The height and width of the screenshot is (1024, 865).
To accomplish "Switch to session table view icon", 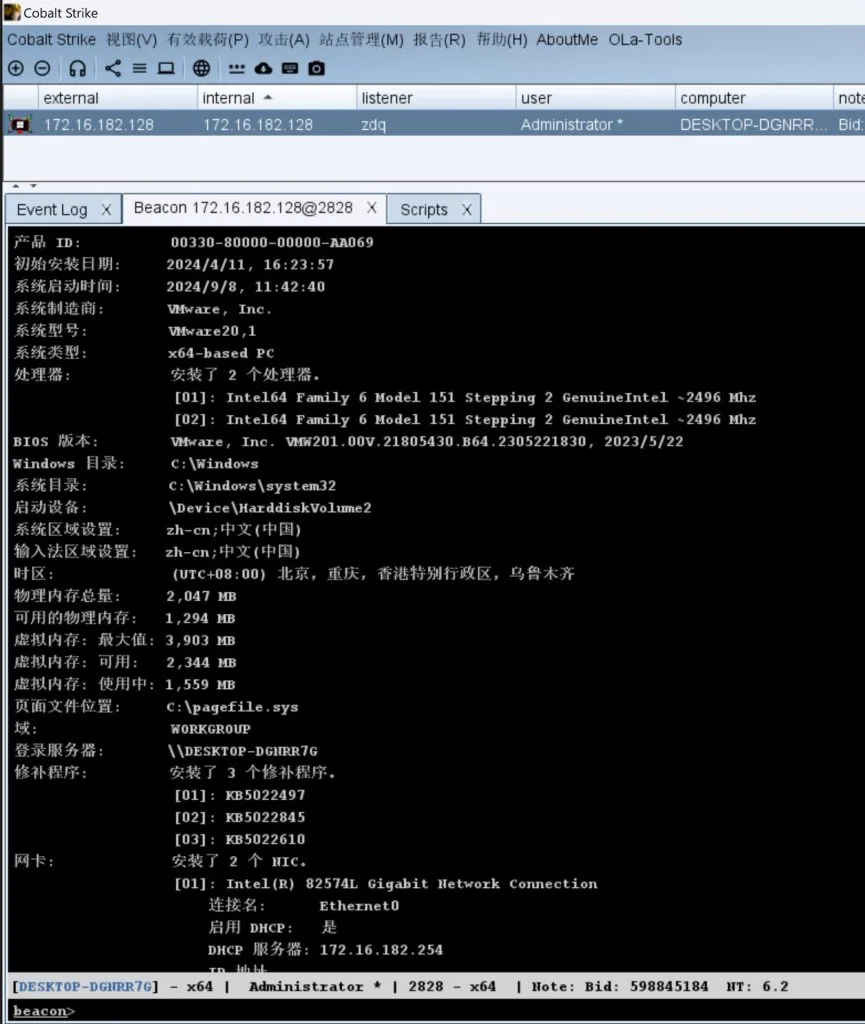I will click(139, 68).
